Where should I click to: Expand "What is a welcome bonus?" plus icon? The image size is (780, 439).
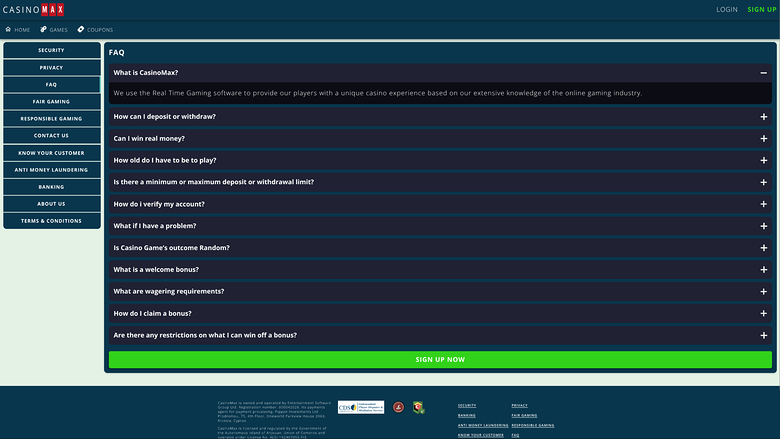point(764,270)
